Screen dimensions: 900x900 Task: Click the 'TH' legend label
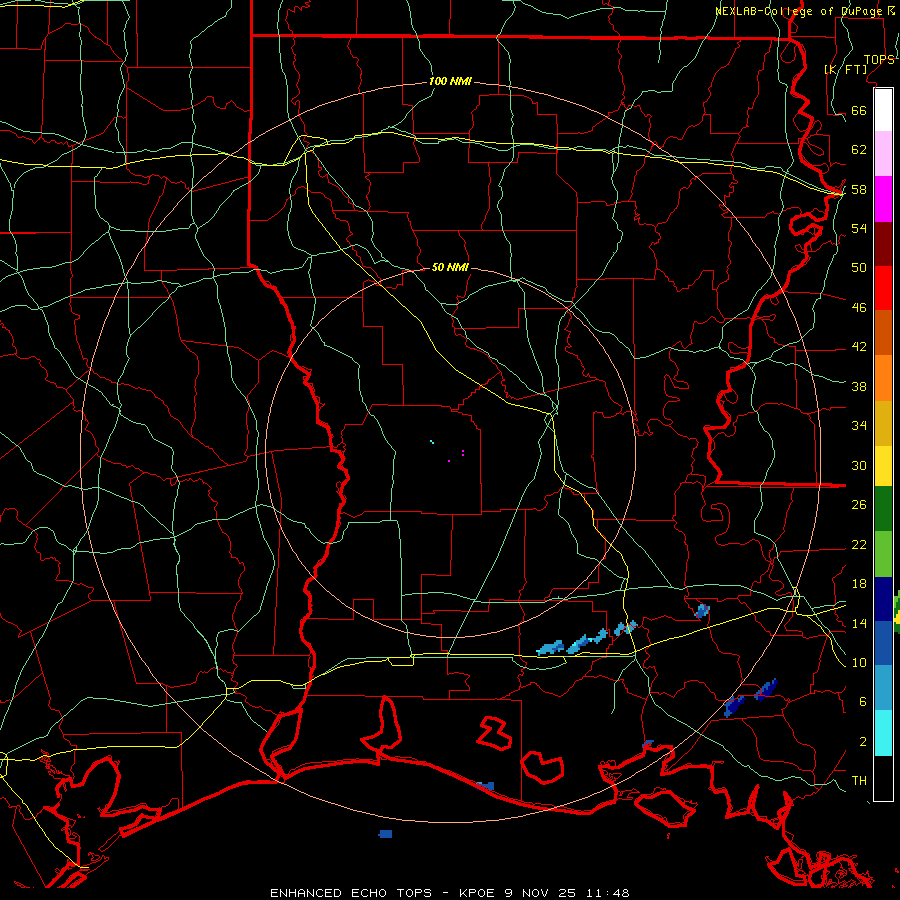[859, 780]
